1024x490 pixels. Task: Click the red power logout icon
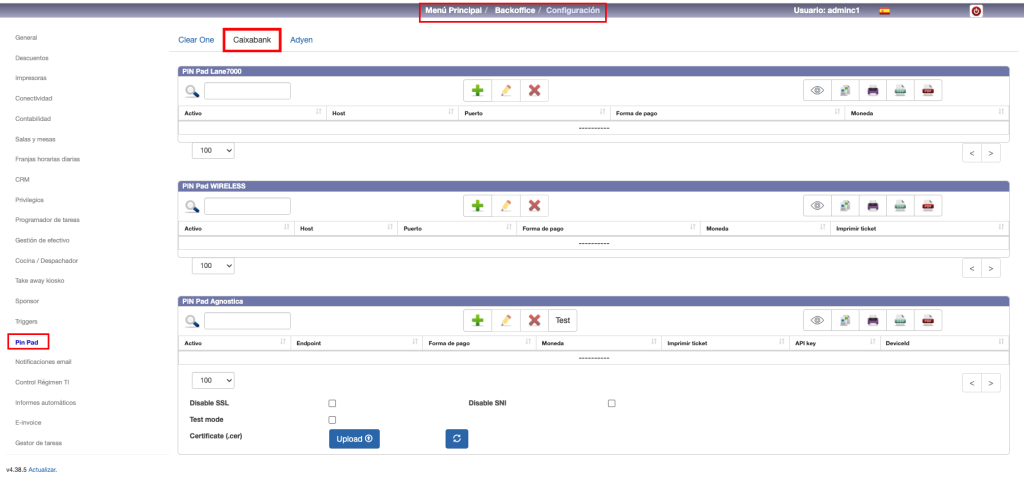[976, 11]
